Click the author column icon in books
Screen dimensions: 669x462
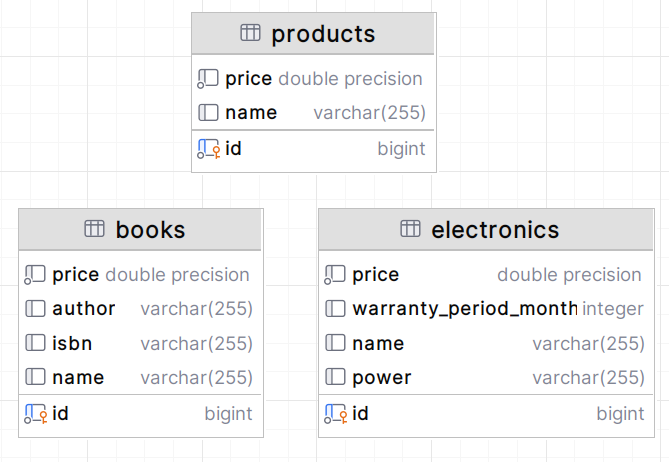[x=35, y=309]
